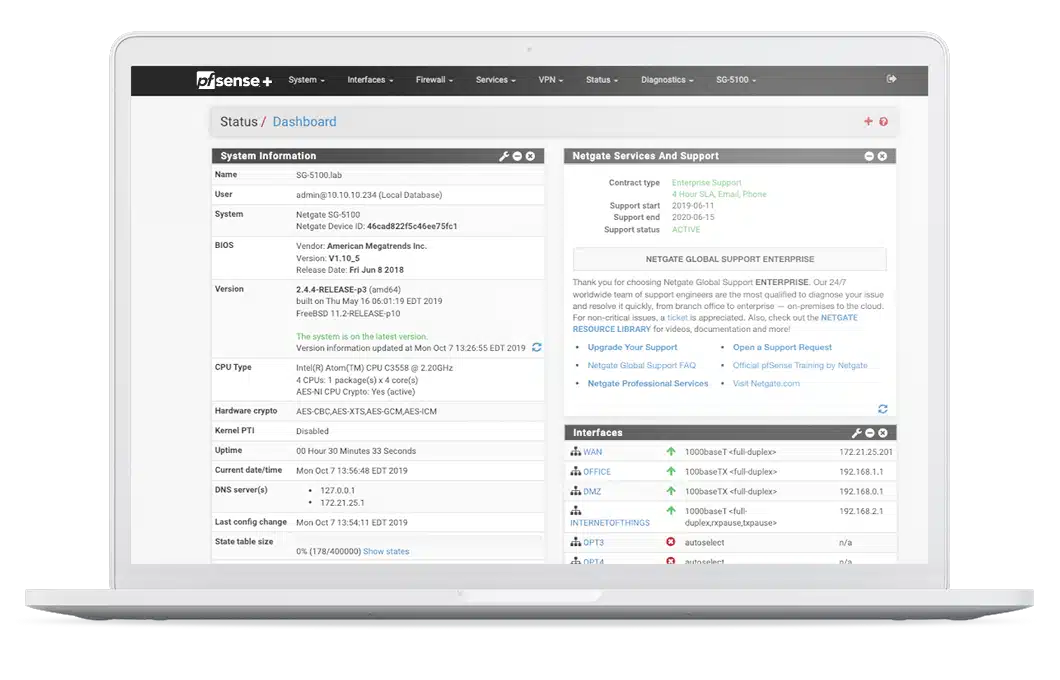Configure Interfaces widget via wrench icon
Screen dimensions: 1060x680
857,433
